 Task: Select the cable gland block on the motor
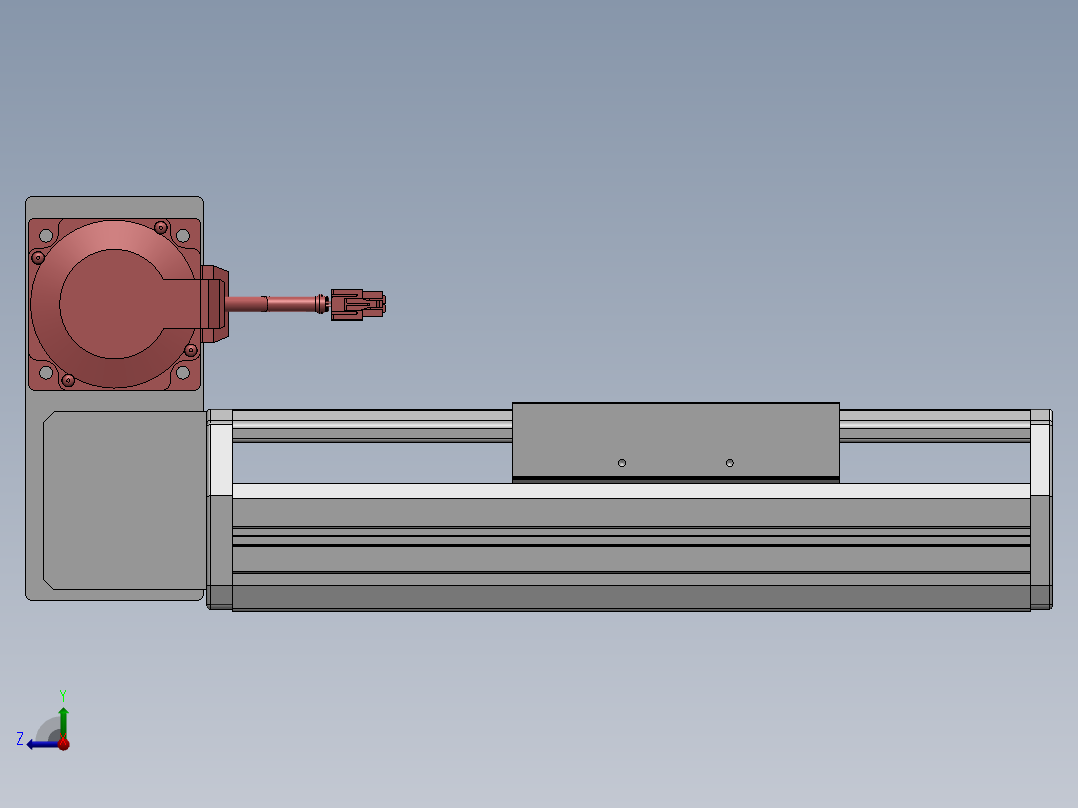(x=214, y=304)
